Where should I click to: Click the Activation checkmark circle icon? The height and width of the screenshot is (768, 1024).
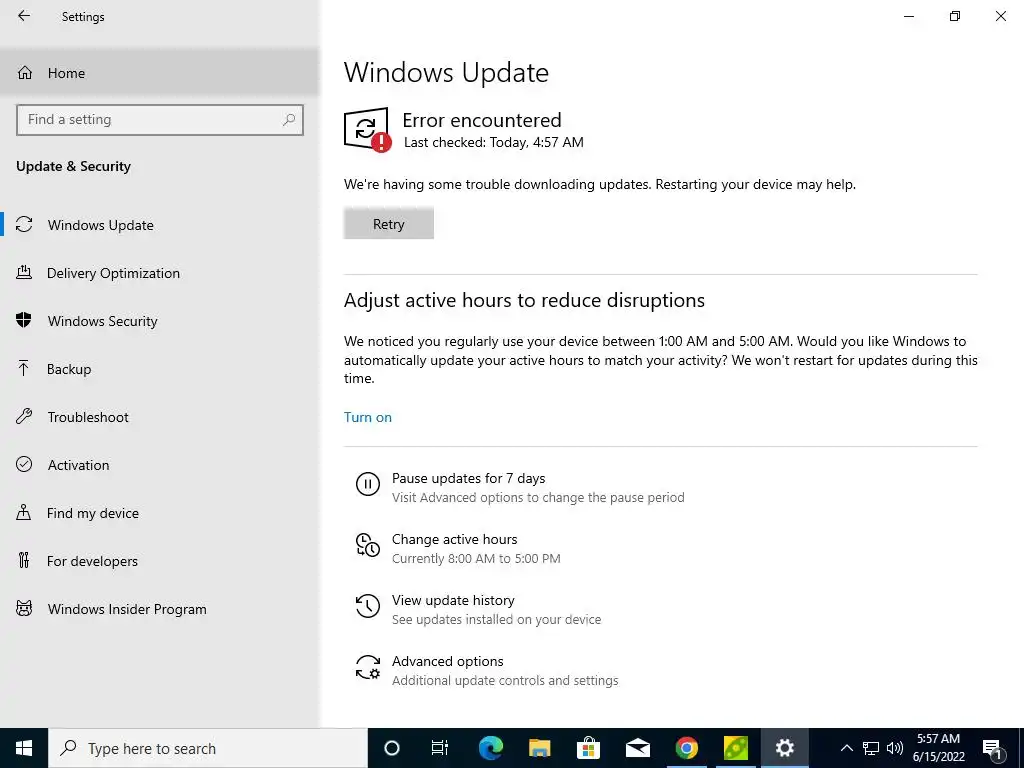24,464
